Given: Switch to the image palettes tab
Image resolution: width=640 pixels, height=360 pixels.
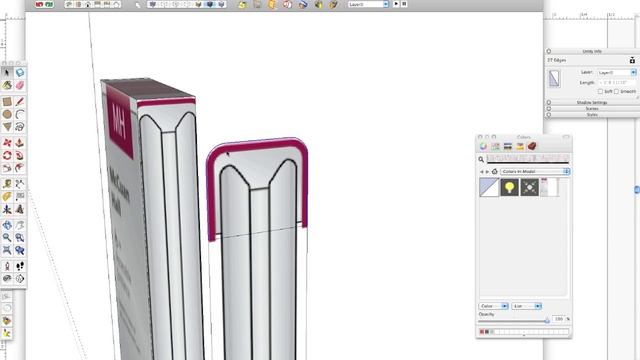Looking at the screenshot, I should [x=520, y=147].
